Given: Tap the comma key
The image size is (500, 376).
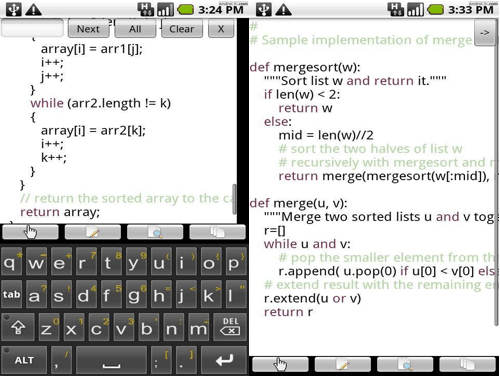Looking at the screenshot, I should coord(61,360).
